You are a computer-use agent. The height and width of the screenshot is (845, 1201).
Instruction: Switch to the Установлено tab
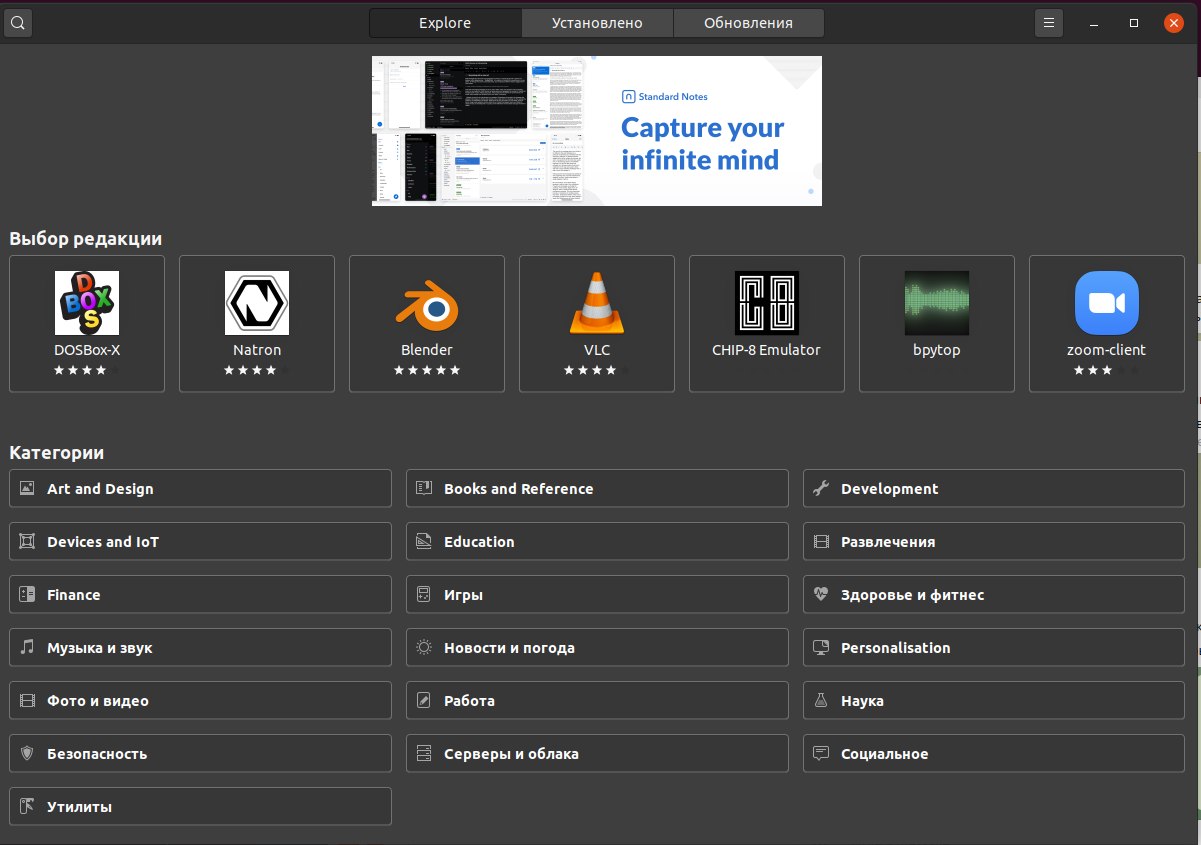(597, 23)
